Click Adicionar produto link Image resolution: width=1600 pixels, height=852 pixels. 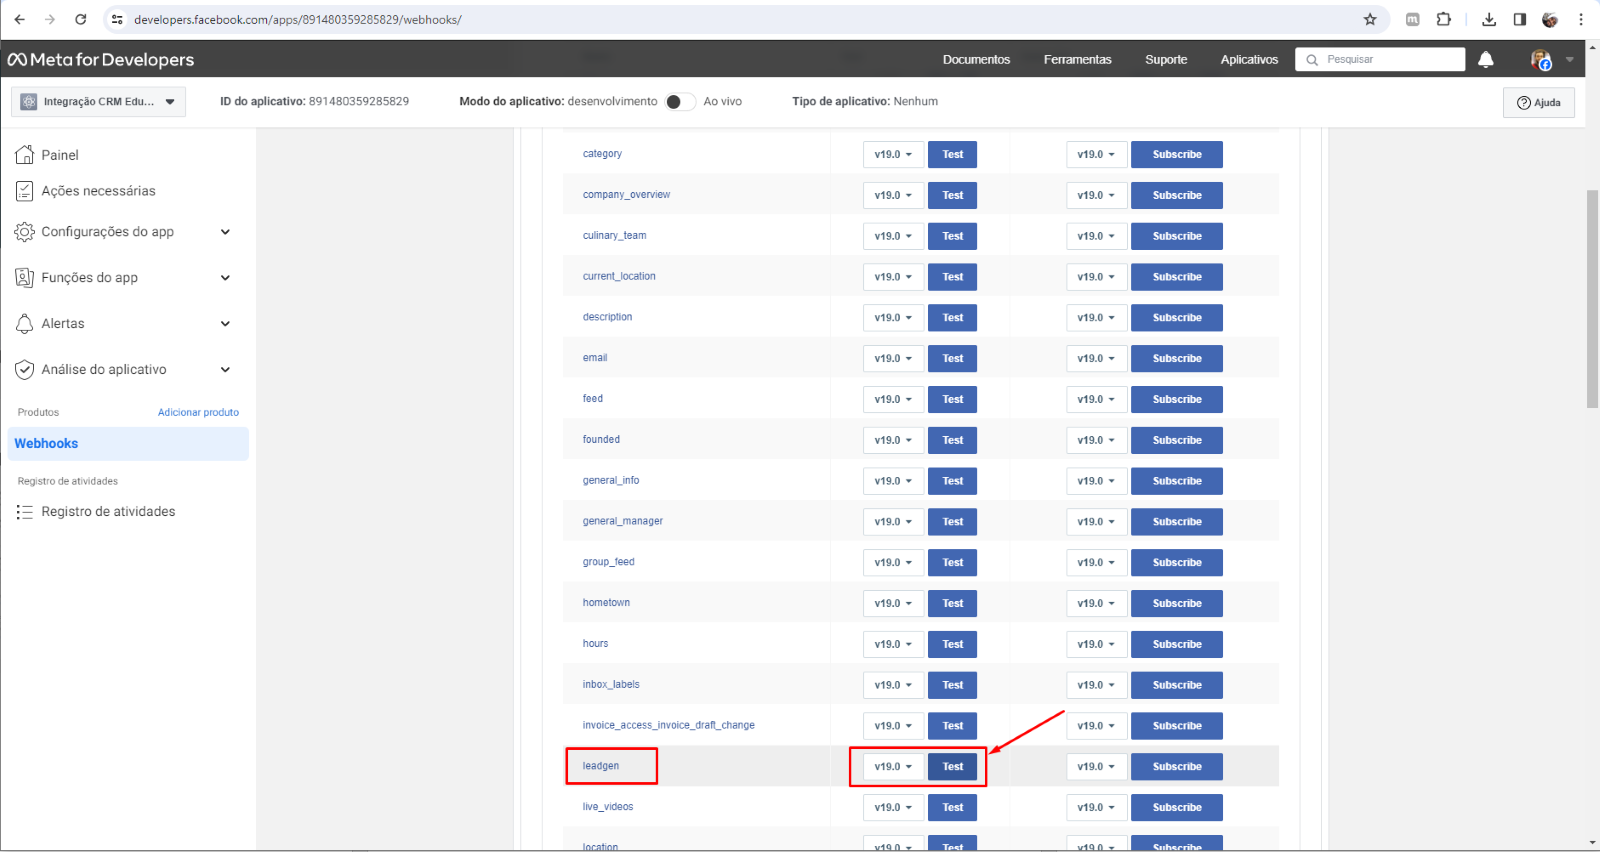(x=198, y=412)
